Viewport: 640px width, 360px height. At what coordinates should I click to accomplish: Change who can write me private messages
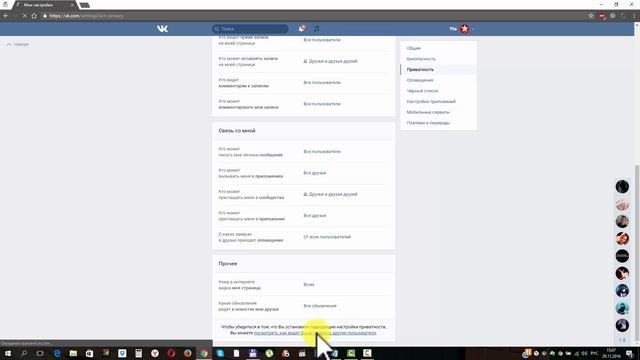322,151
